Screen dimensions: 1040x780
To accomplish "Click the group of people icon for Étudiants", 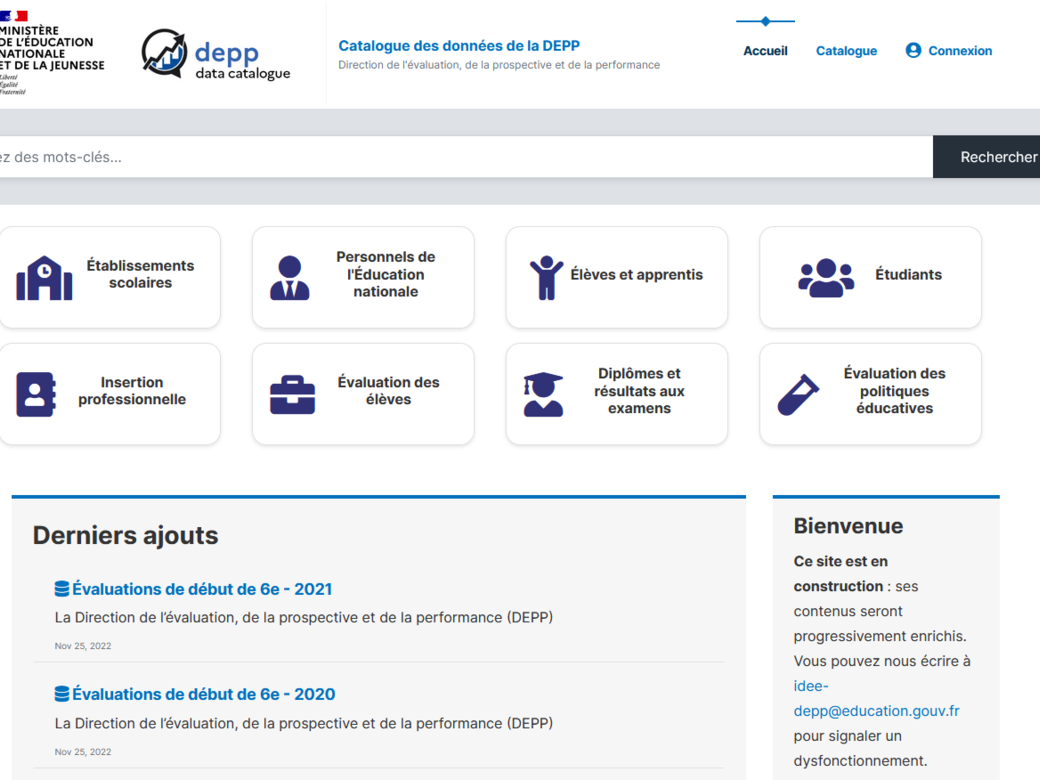I will coord(826,278).
